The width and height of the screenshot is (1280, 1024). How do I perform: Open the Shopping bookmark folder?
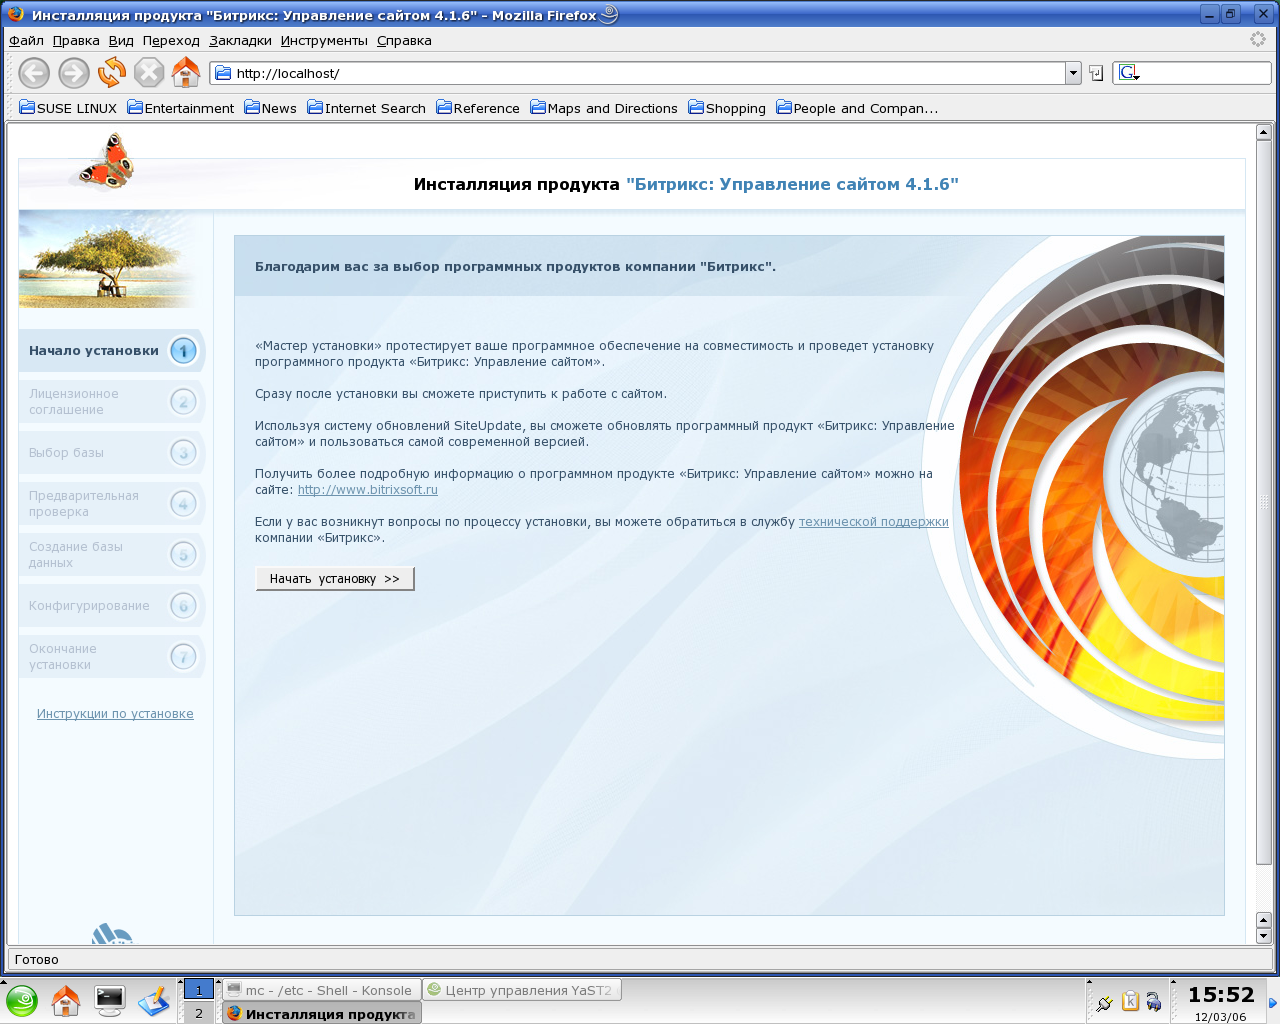tap(727, 108)
